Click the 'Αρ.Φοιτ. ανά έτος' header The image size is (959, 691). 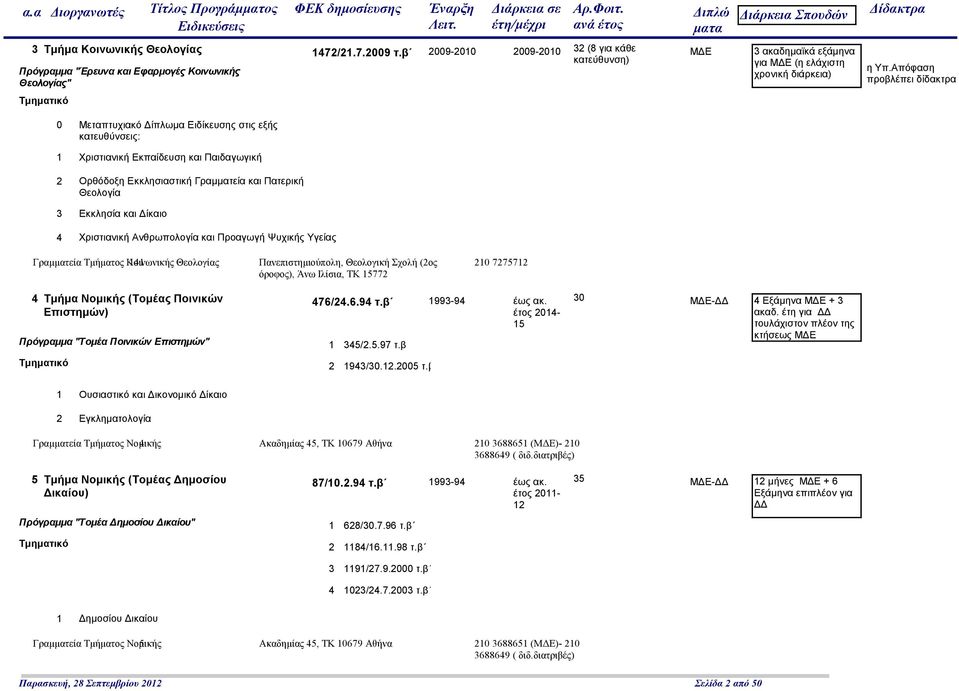598,17
